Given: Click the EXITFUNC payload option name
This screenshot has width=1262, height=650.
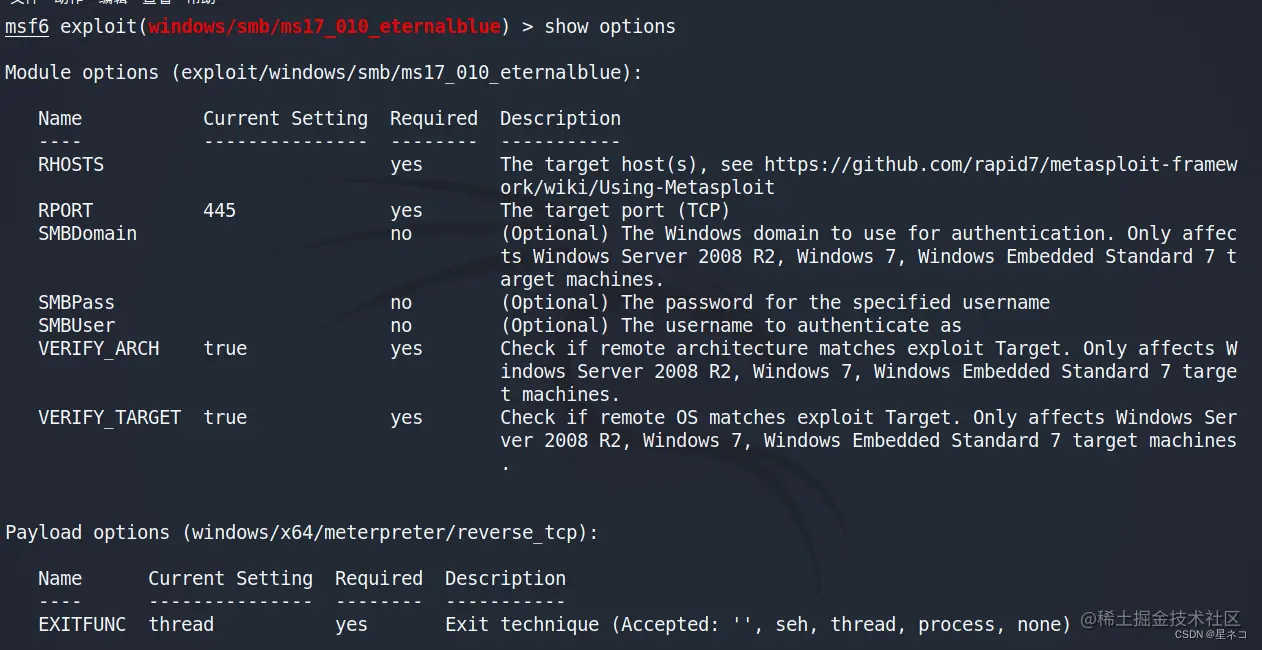Looking at the screenshot, I should (x=82, y=625).
